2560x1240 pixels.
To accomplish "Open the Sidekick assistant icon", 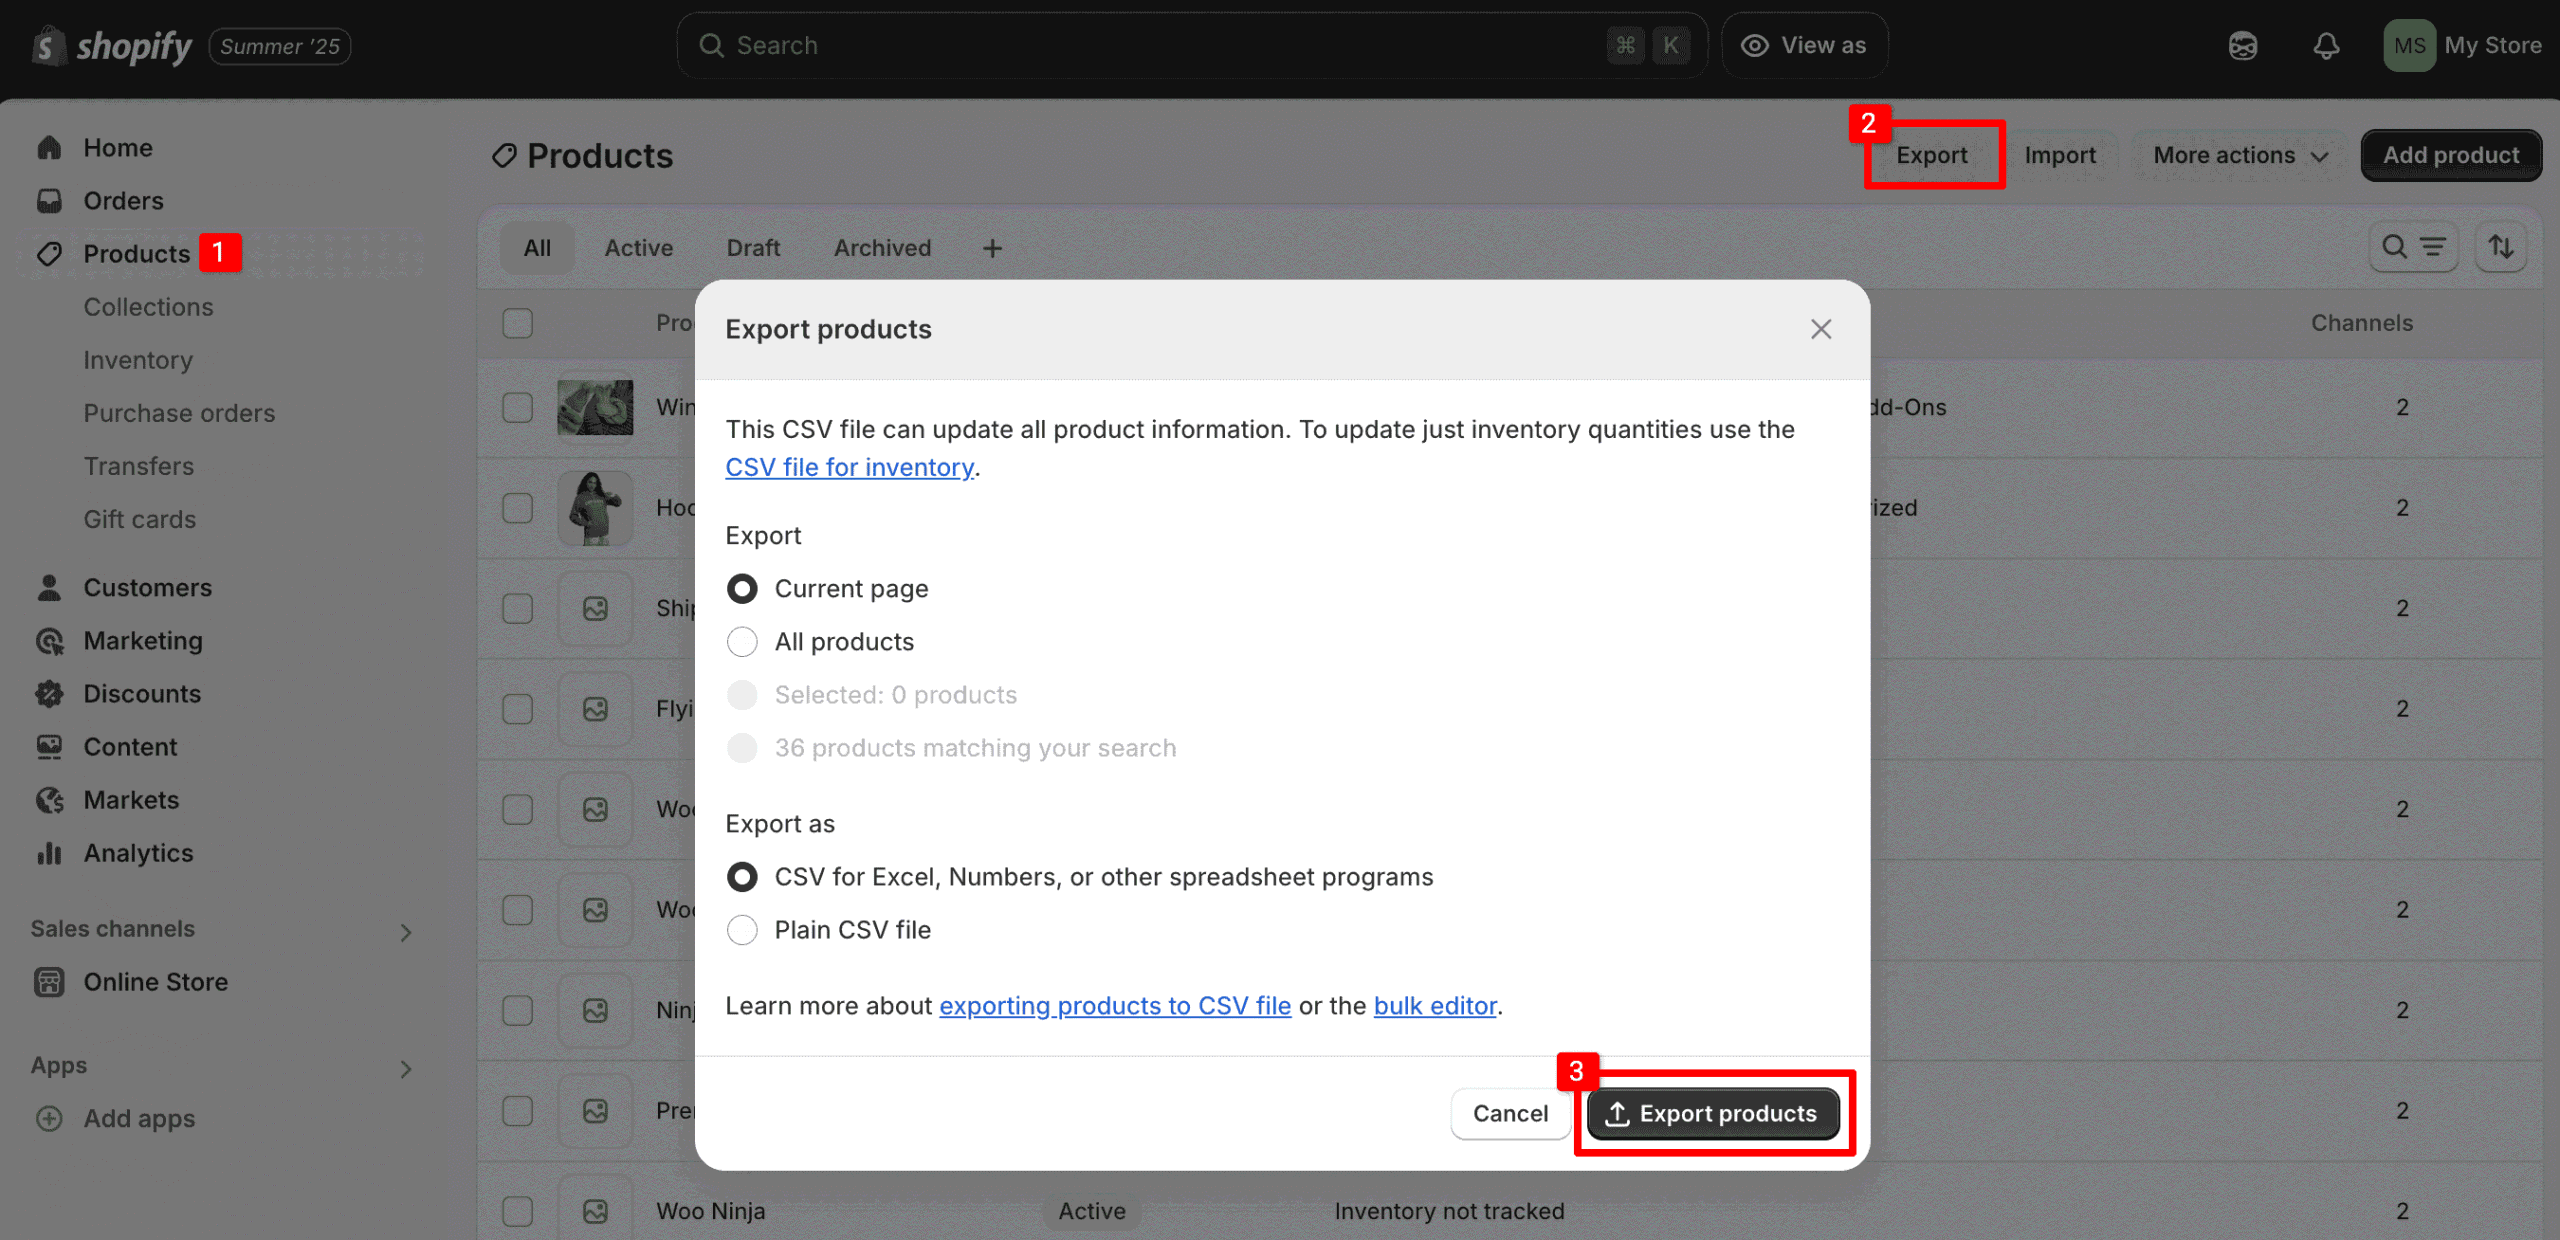I will click(x=2243, y=46).
